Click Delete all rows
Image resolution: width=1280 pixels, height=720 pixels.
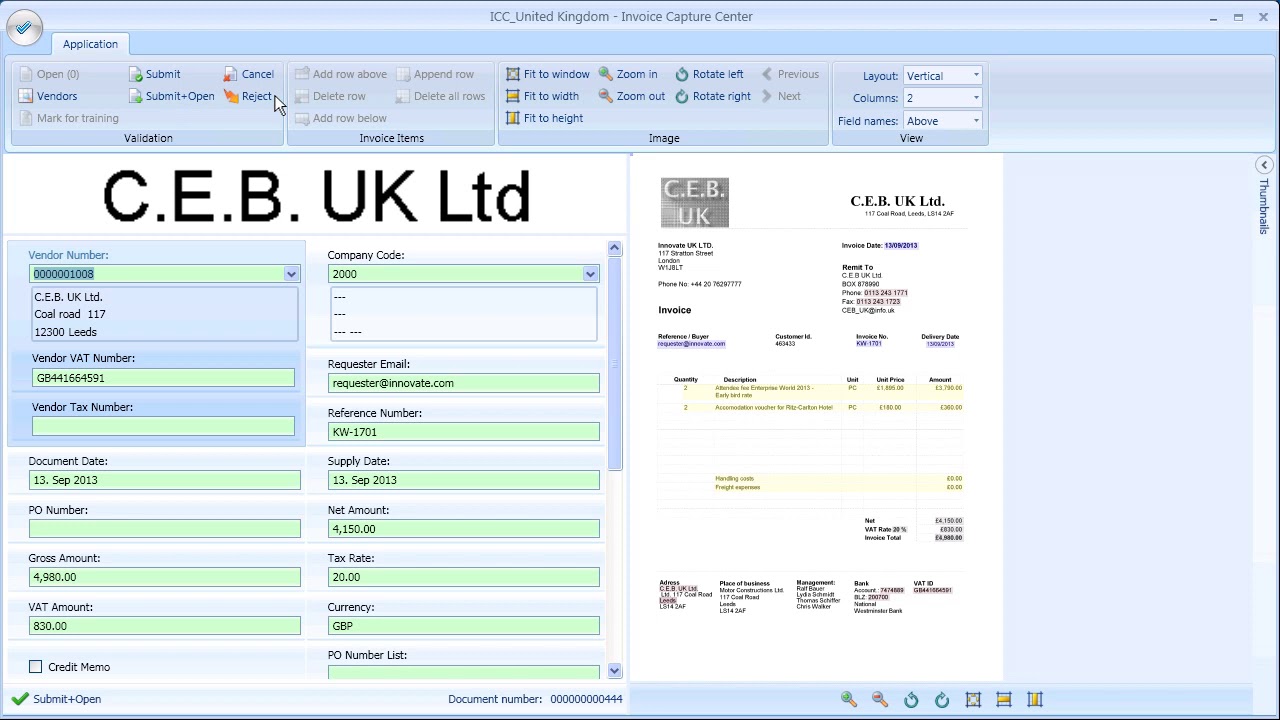[x=440, y=96]
